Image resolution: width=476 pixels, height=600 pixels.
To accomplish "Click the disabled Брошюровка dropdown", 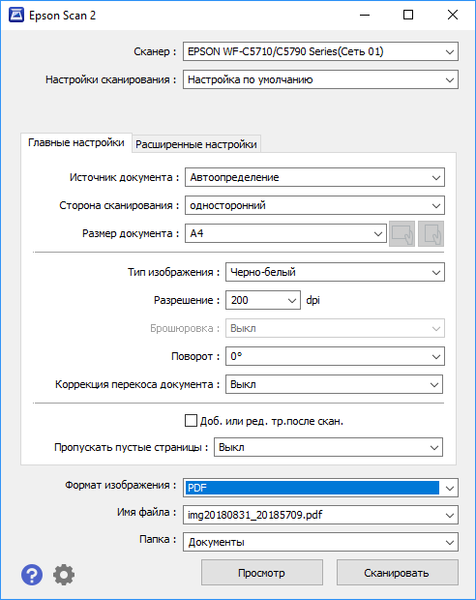I will pos(335,328).
